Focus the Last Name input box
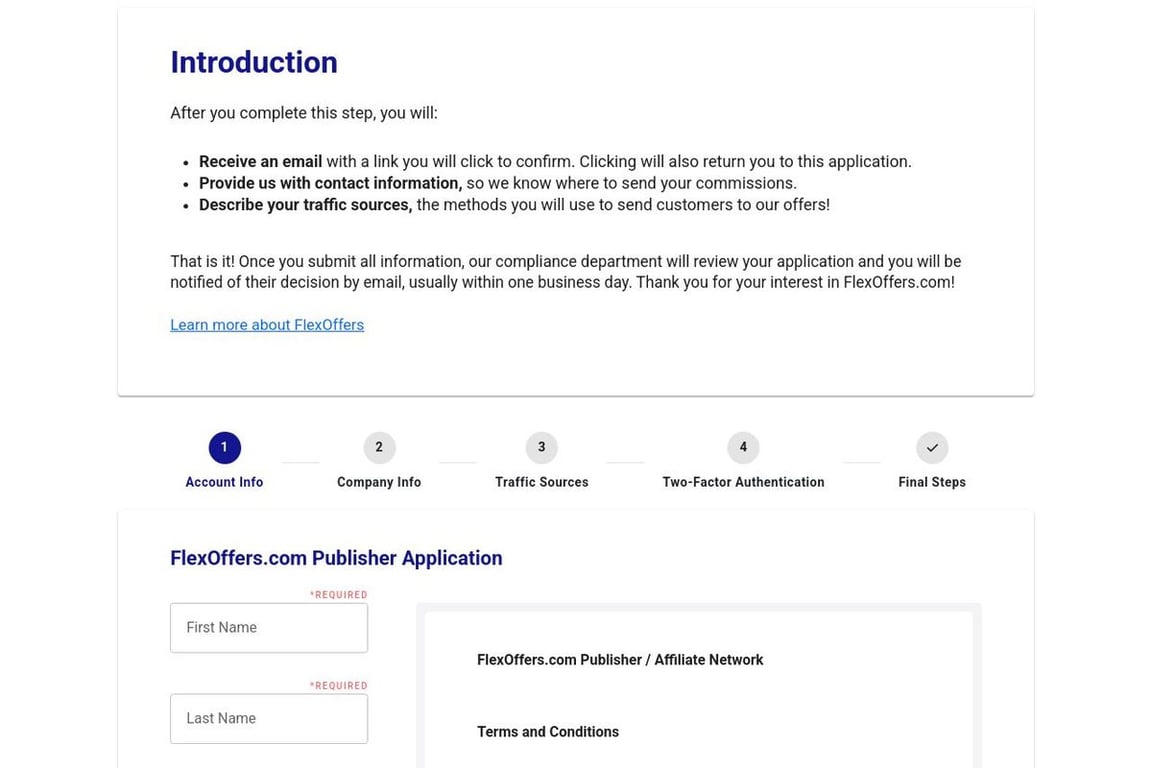This screenshot has height=768, width=1152. point(268,718)
